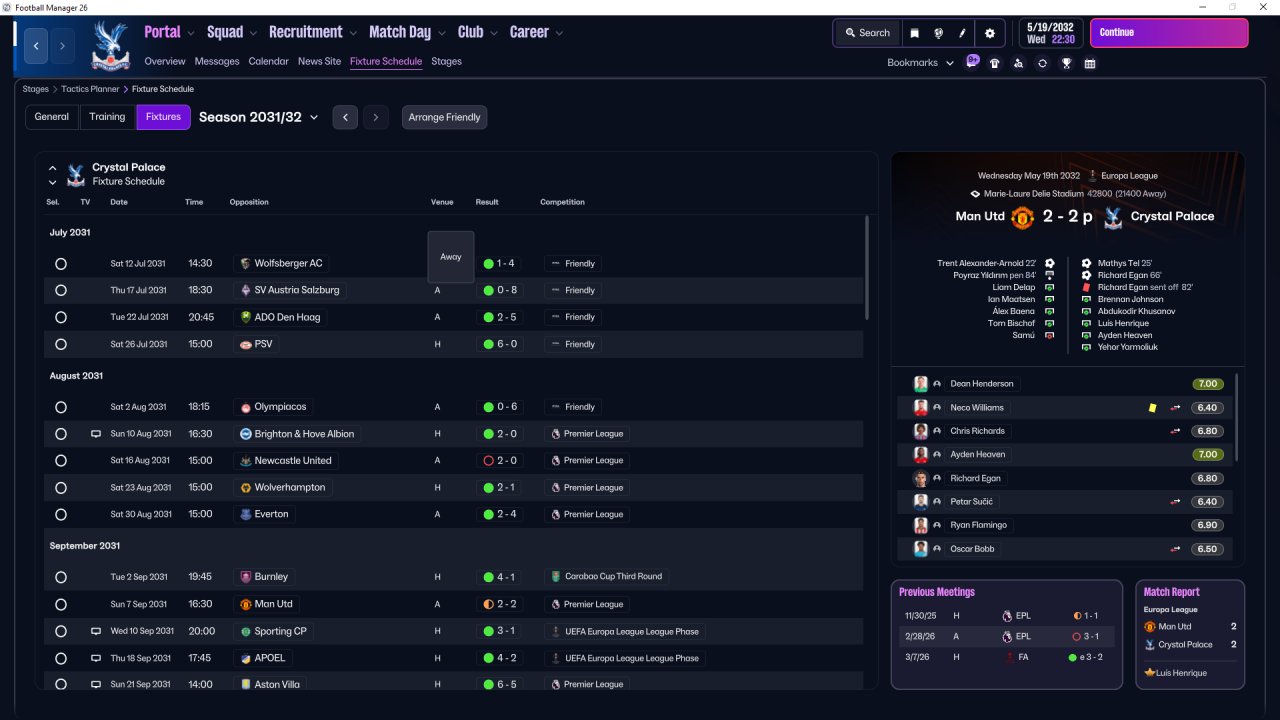Open the Match Report panel

1190,634
